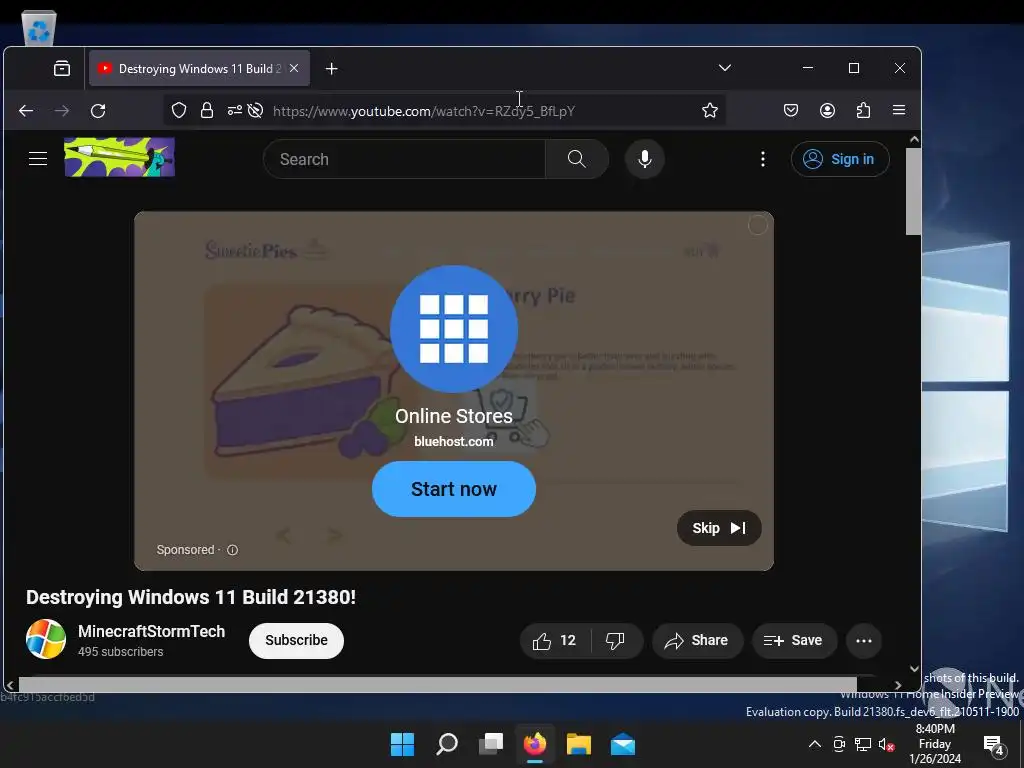Image resolution: width=1024 pixels, height=768 pixels.
Task: Click the ad info icon beside Sponsored
Action: (x=232, y=550)
